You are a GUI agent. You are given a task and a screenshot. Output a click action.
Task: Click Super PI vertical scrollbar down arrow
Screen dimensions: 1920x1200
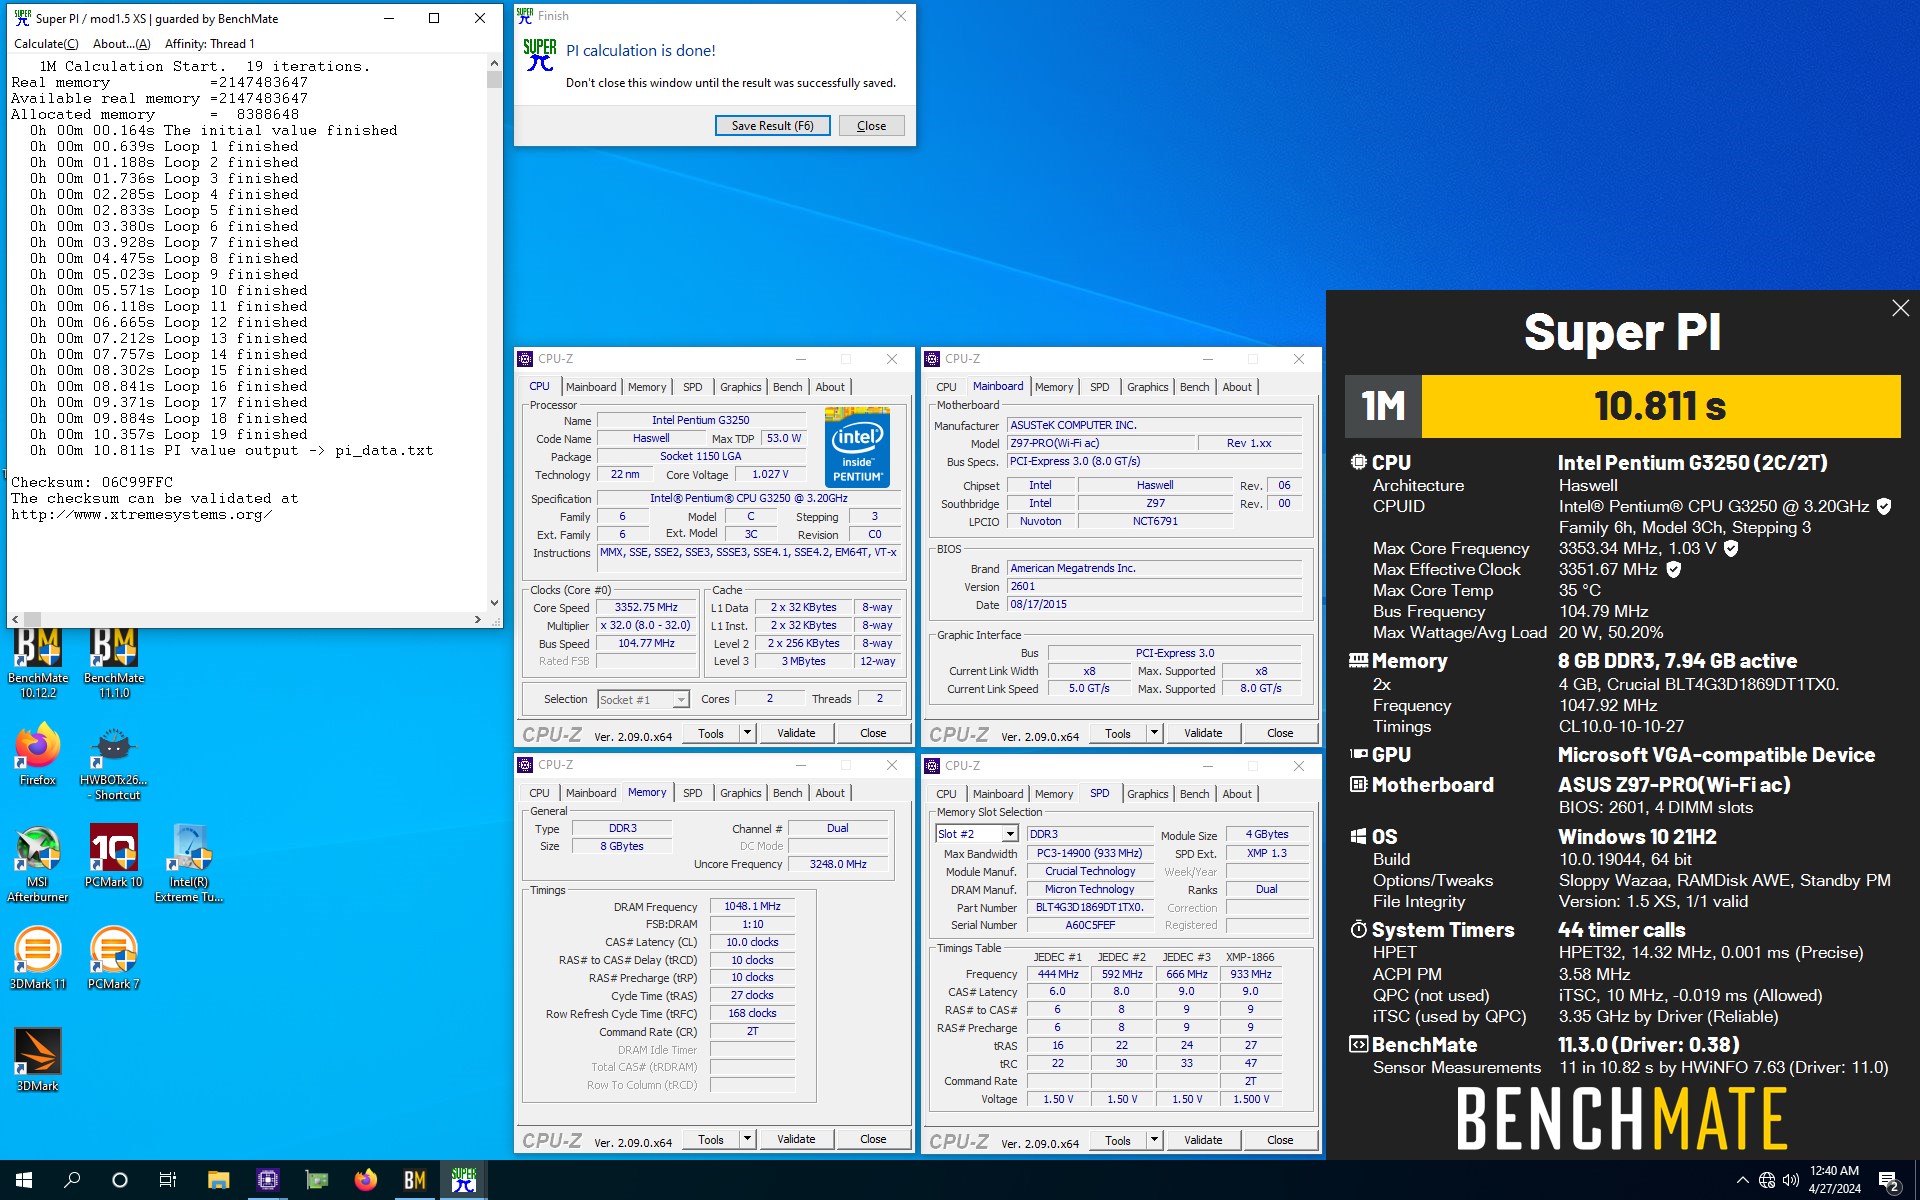[x=494, y=603]
